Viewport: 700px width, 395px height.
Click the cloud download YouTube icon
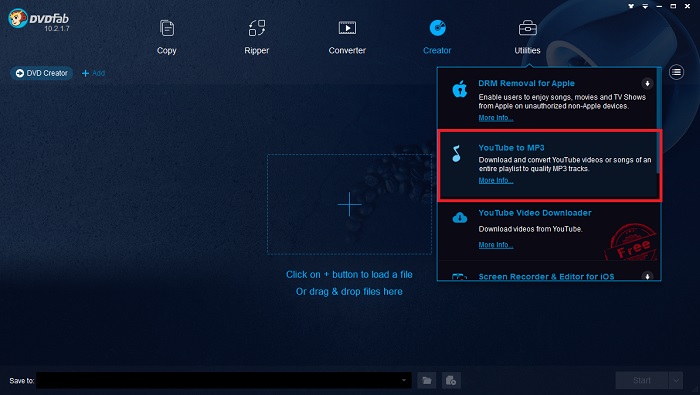(x=459, y=218)
